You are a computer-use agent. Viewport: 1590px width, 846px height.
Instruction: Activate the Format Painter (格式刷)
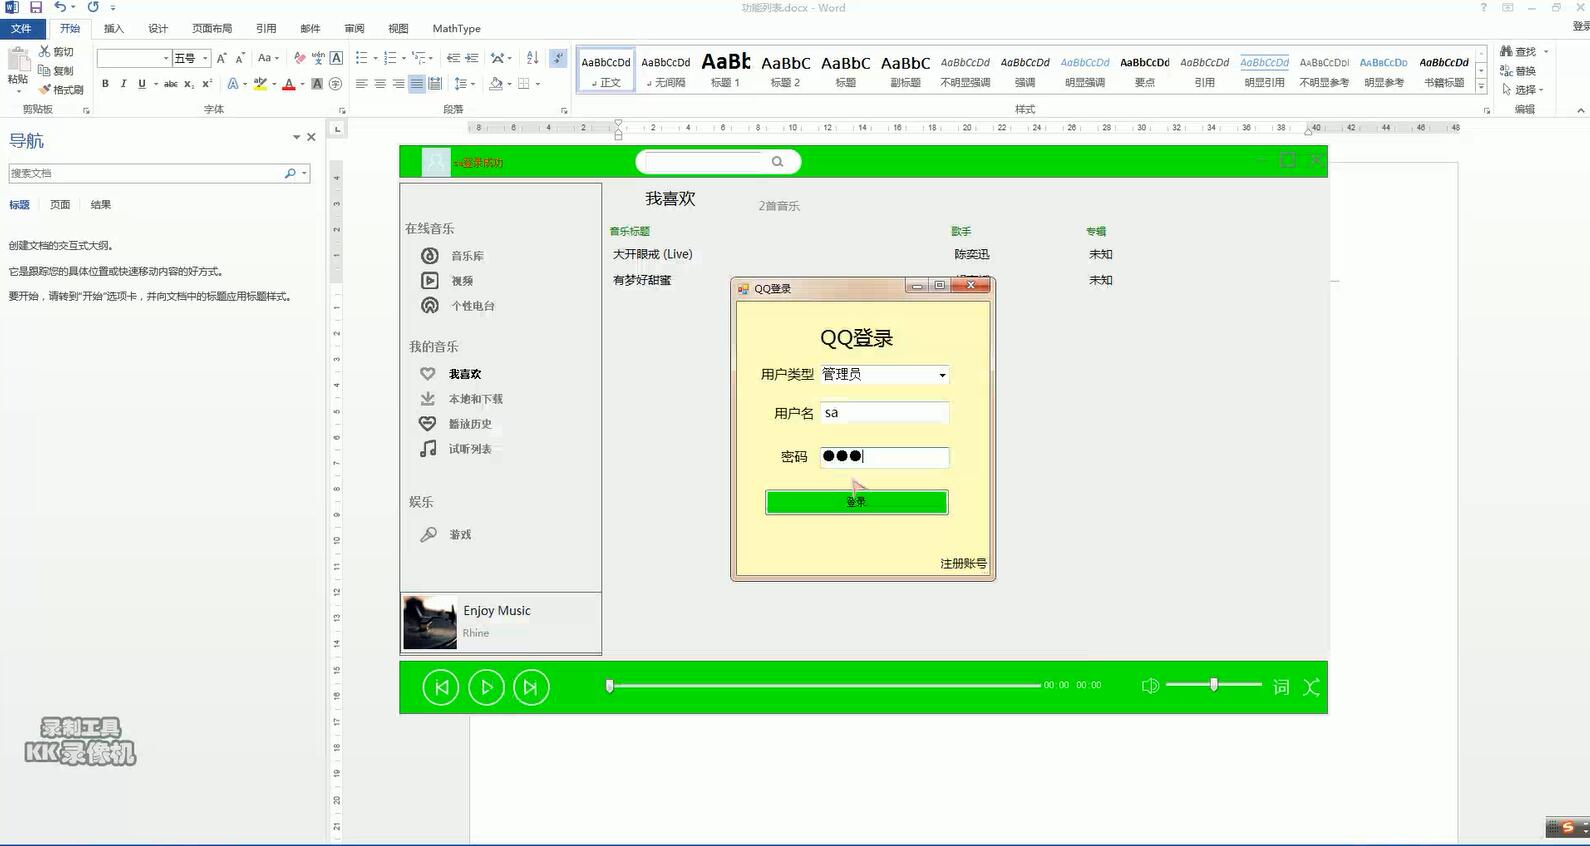[60, 90]
